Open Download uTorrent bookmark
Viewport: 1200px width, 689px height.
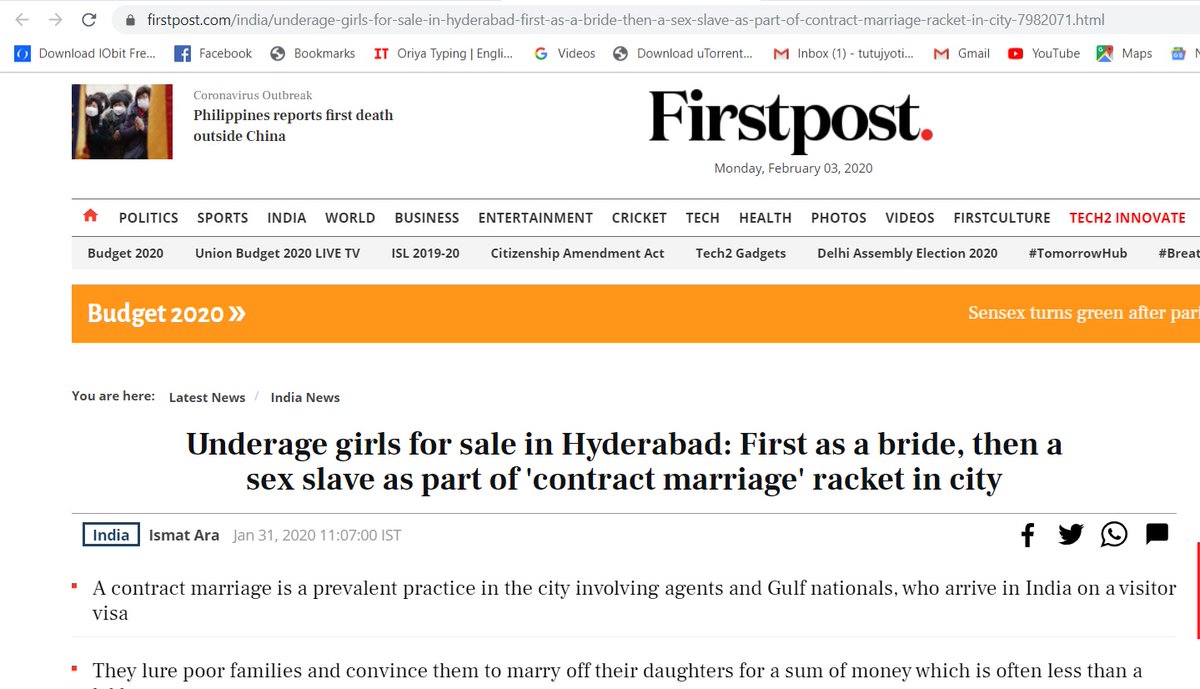pos(683,54)
